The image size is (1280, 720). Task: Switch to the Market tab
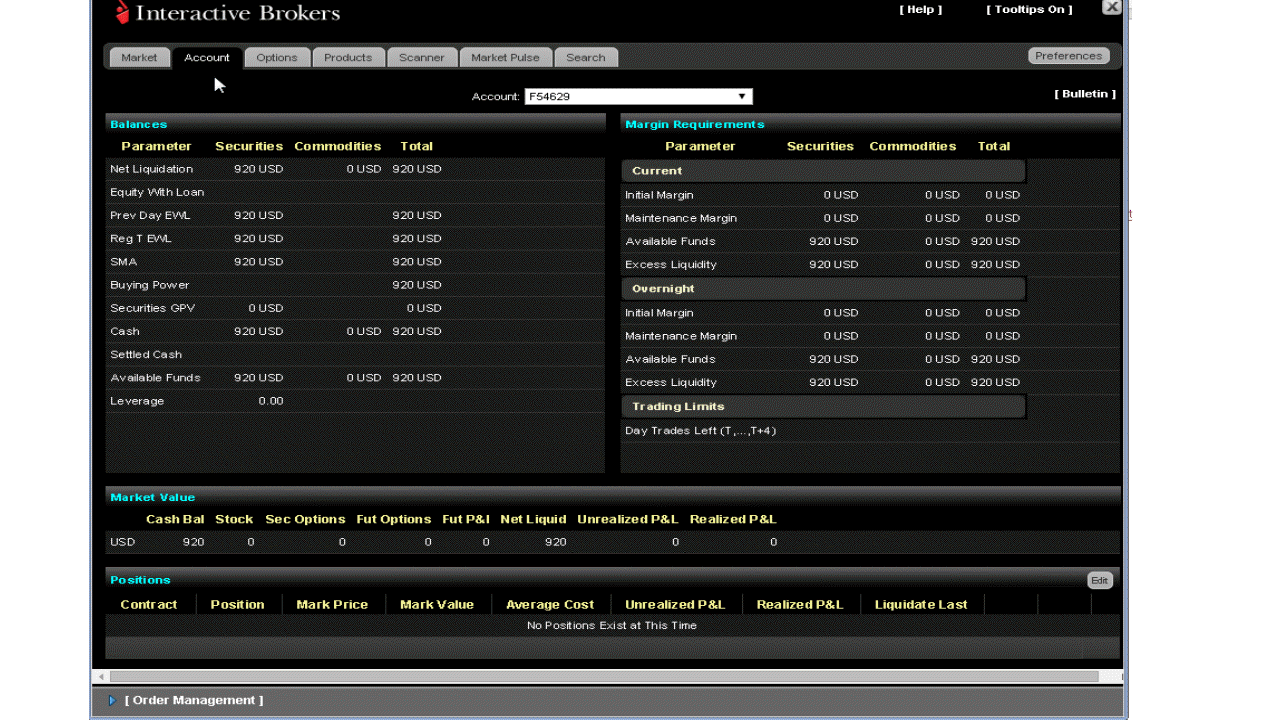(x=139, y=58)
